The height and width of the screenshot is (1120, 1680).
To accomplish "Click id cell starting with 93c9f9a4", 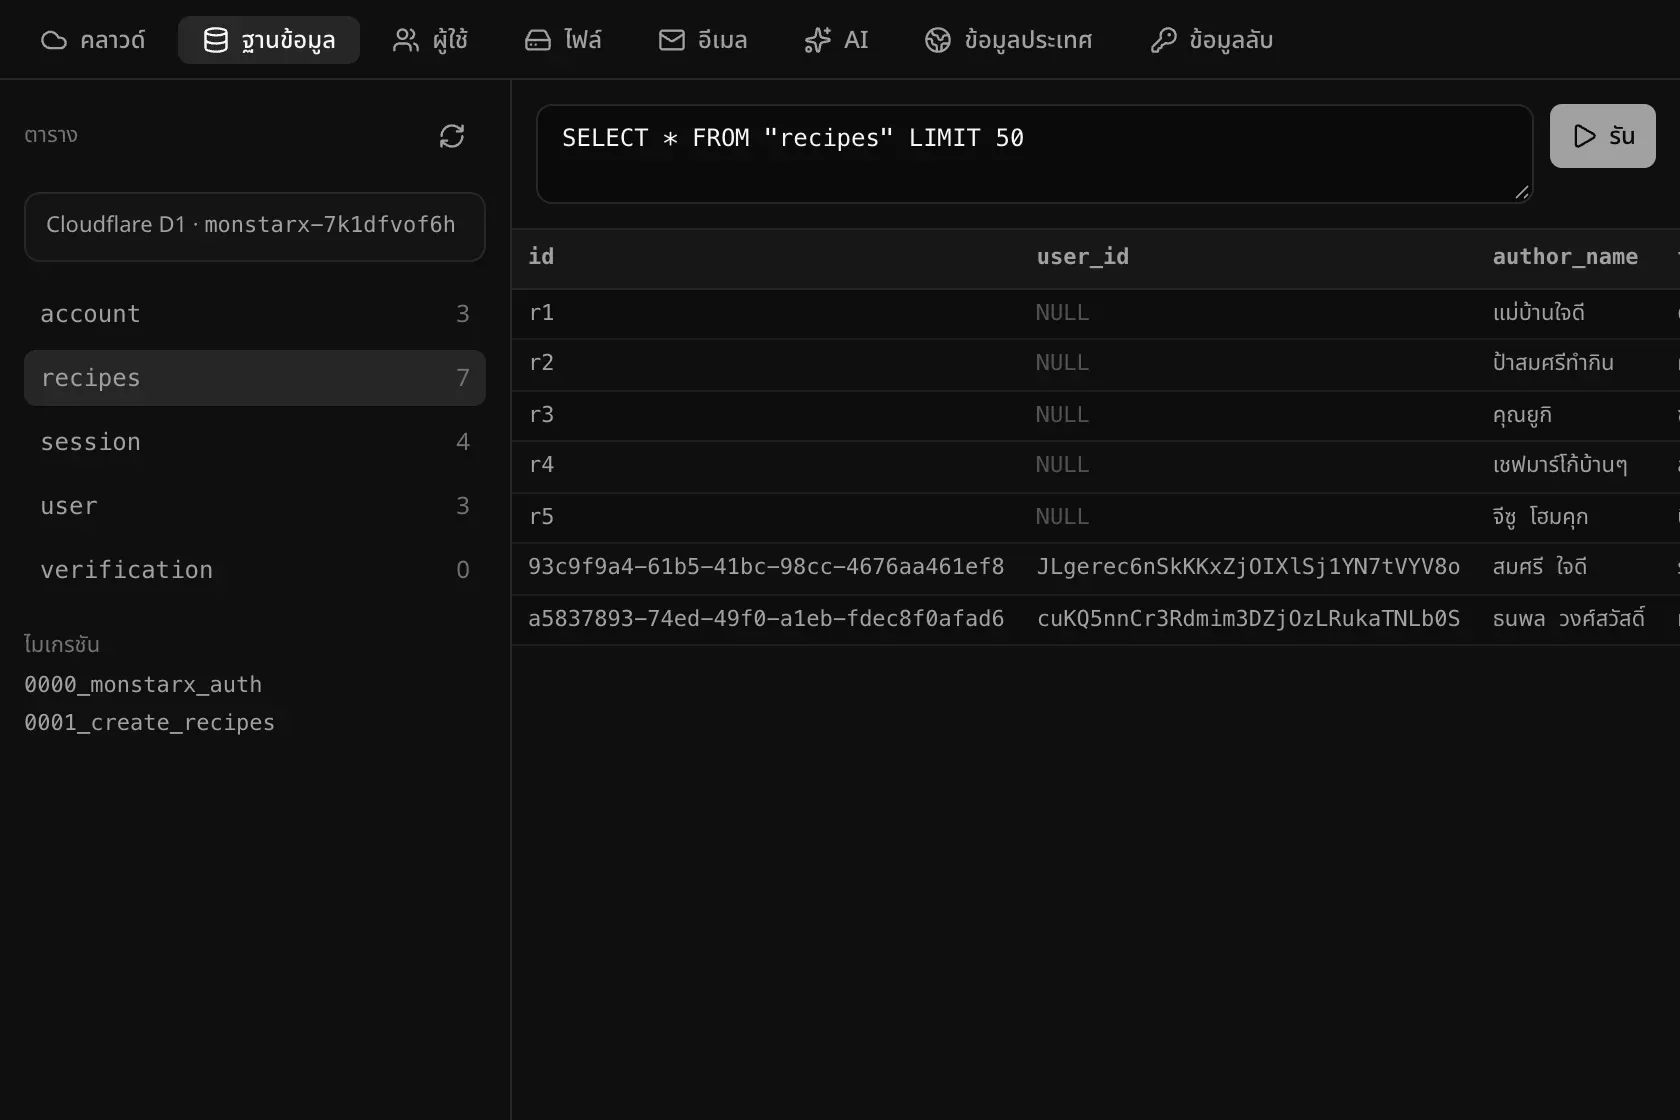I will pos(766,567).
